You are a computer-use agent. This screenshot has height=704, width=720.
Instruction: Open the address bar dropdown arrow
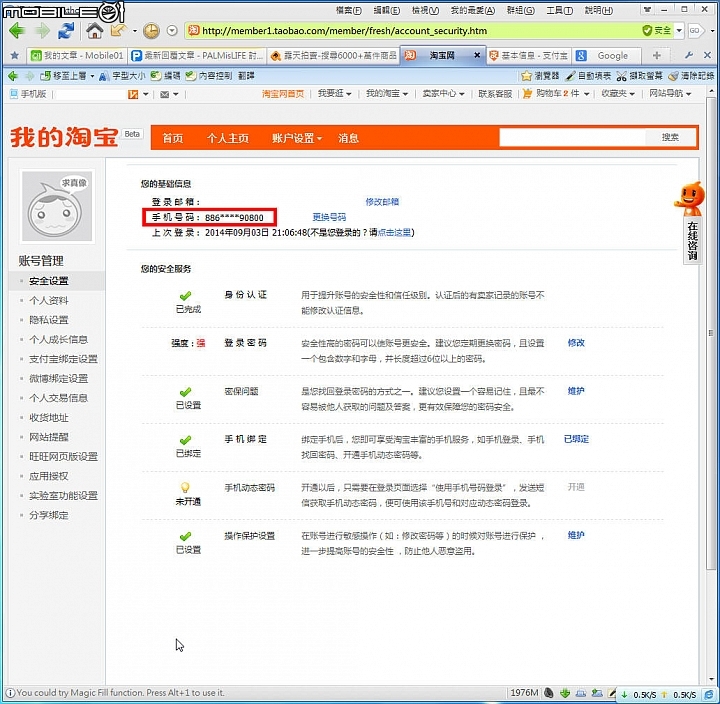[679, 31]
